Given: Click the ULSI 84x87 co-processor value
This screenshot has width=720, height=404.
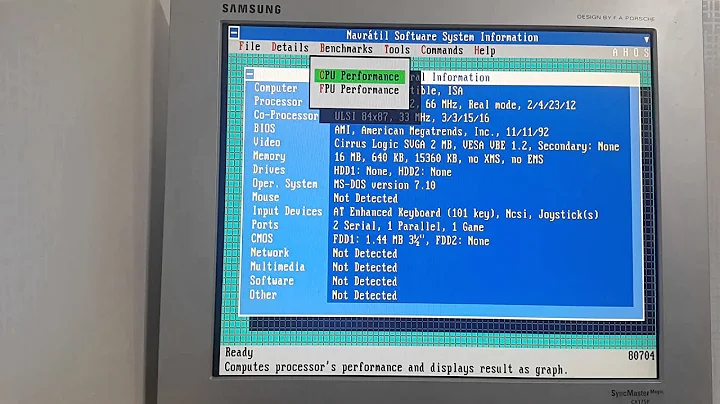Looking at the screenshot, I should 411,118.
